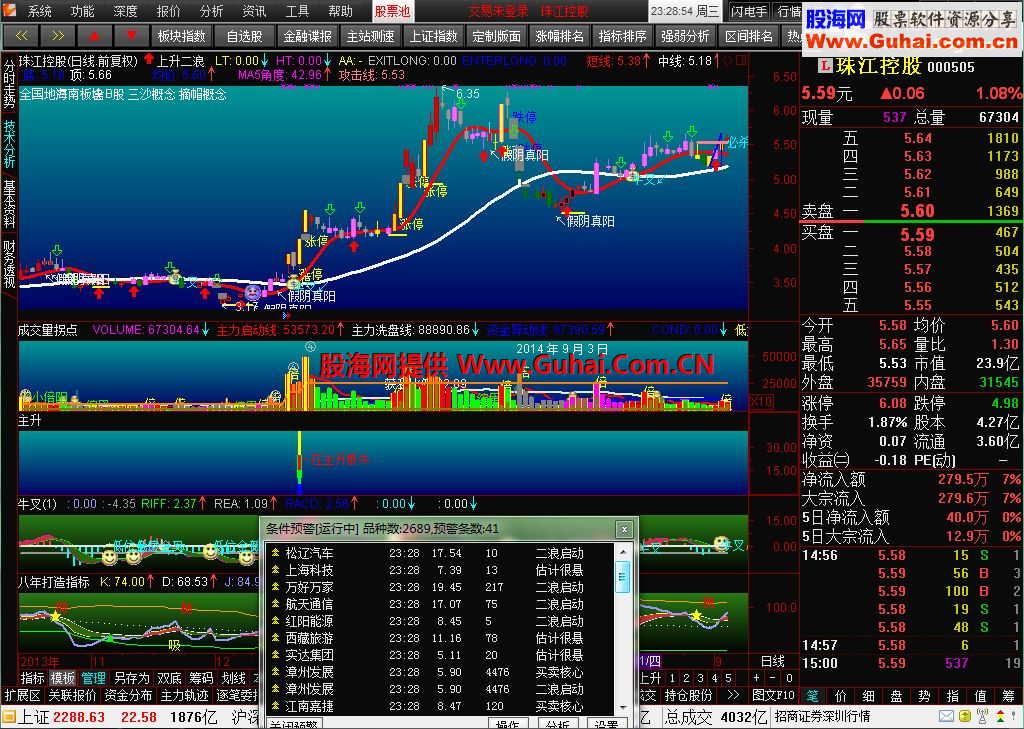This screenshot has width=1024, height=729.
Task: Select the 势 tab in the quote panel
Action: point(925,696)
